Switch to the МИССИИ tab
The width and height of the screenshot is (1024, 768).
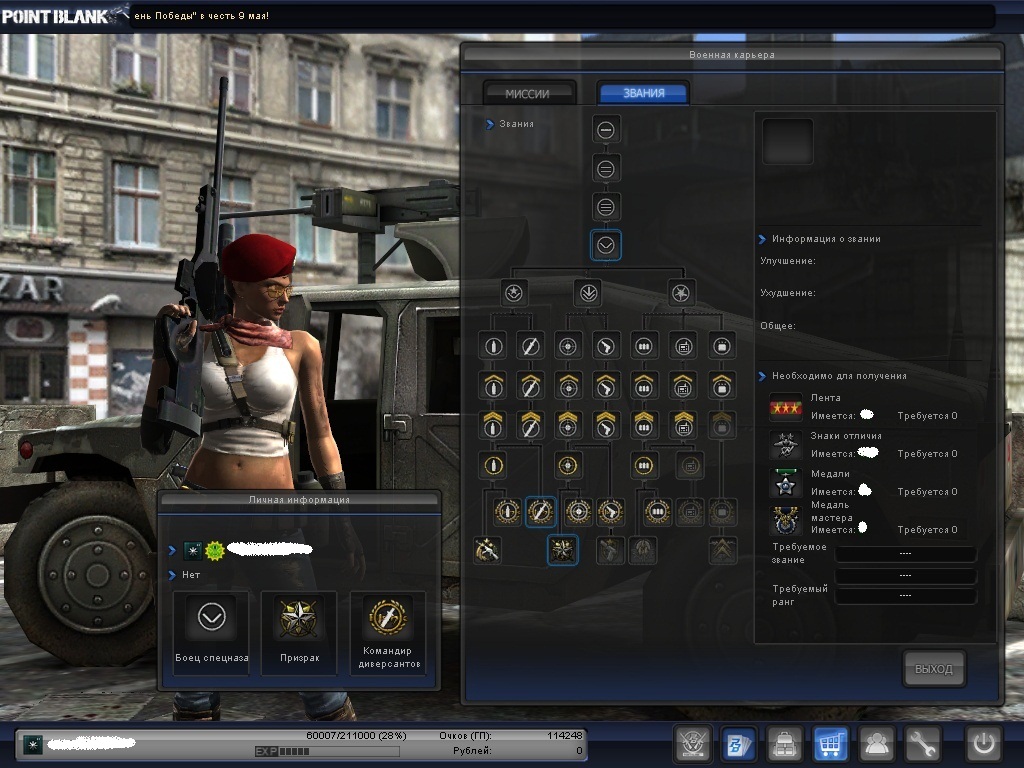point(529,93)
